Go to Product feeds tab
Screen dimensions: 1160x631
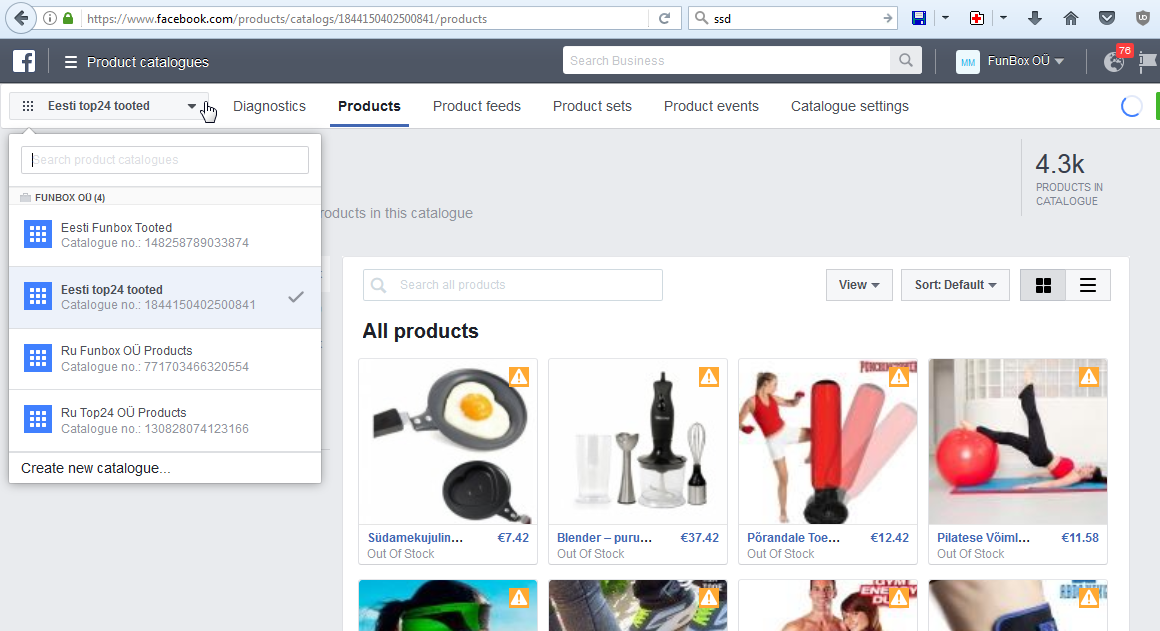pos(476,106)
